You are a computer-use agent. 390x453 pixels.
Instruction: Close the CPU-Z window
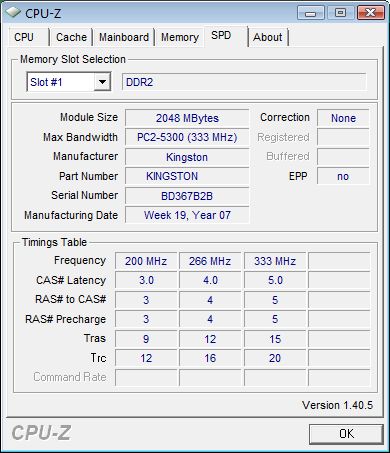[x=370, y=13]
